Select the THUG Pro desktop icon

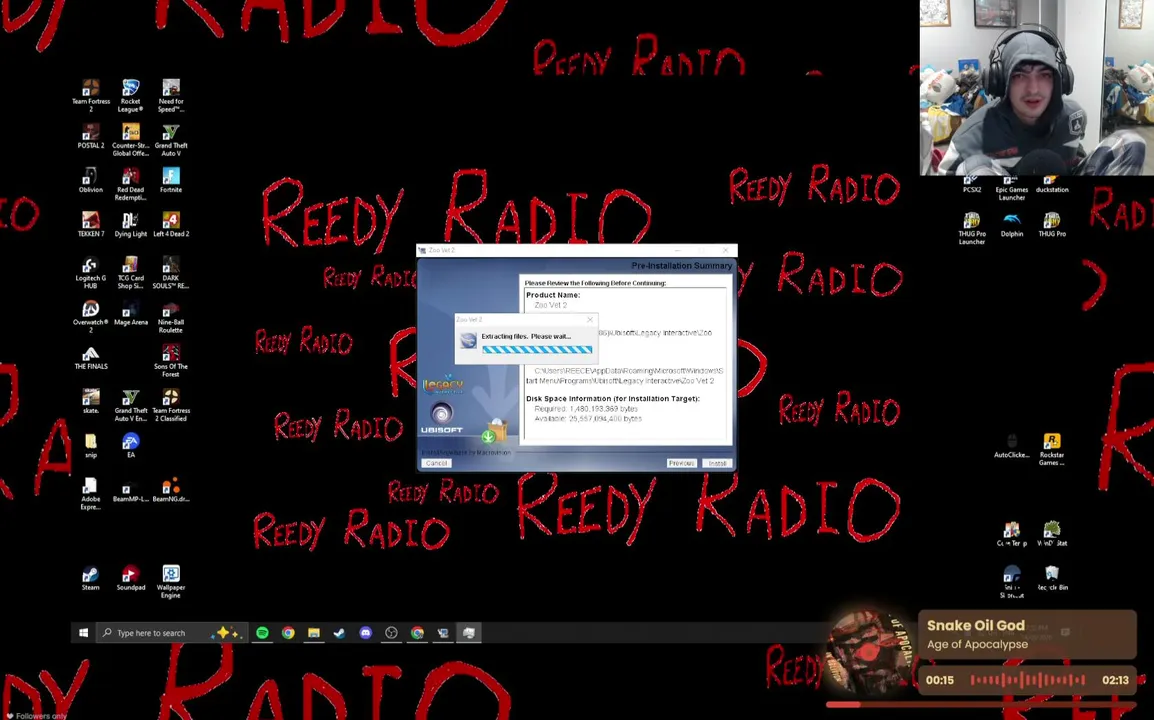click(1052, 225)
